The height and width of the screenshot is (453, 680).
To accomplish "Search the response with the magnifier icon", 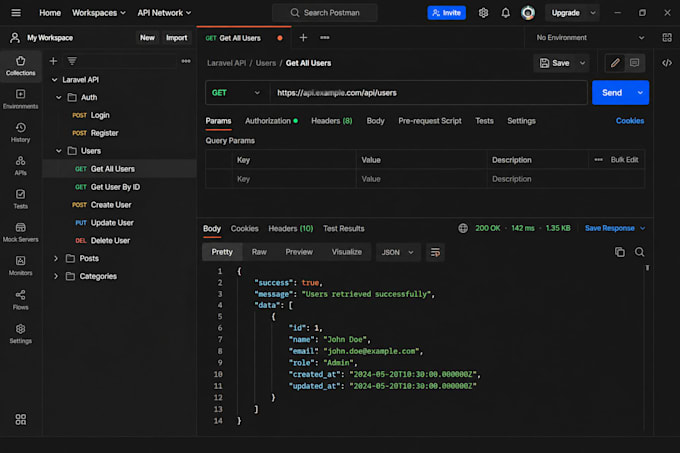I will point(639,252).
